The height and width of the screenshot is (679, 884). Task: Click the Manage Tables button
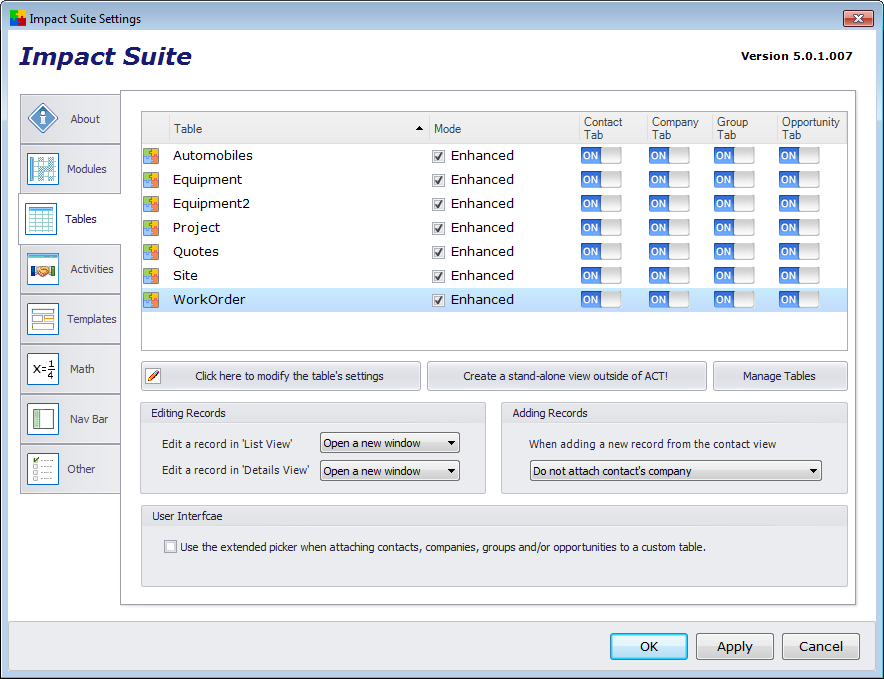(780, 376)
